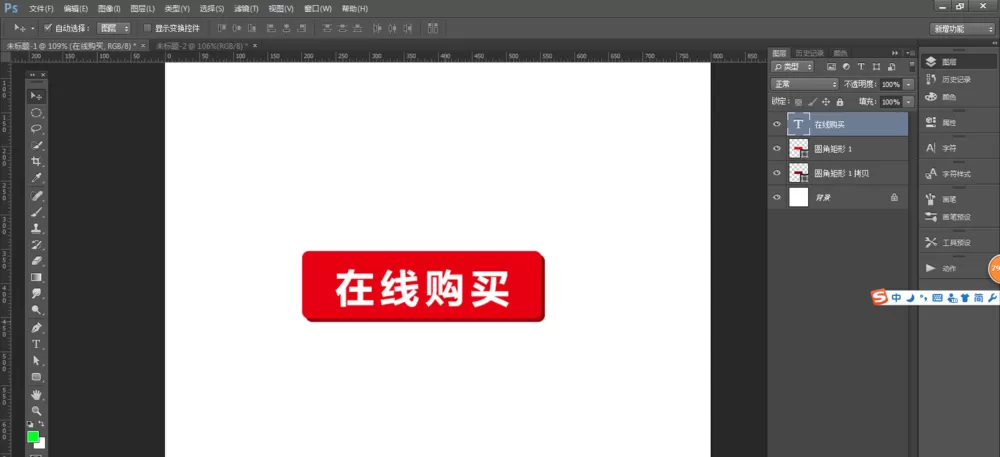Filter layers by type layer icon

click(861, 66)
